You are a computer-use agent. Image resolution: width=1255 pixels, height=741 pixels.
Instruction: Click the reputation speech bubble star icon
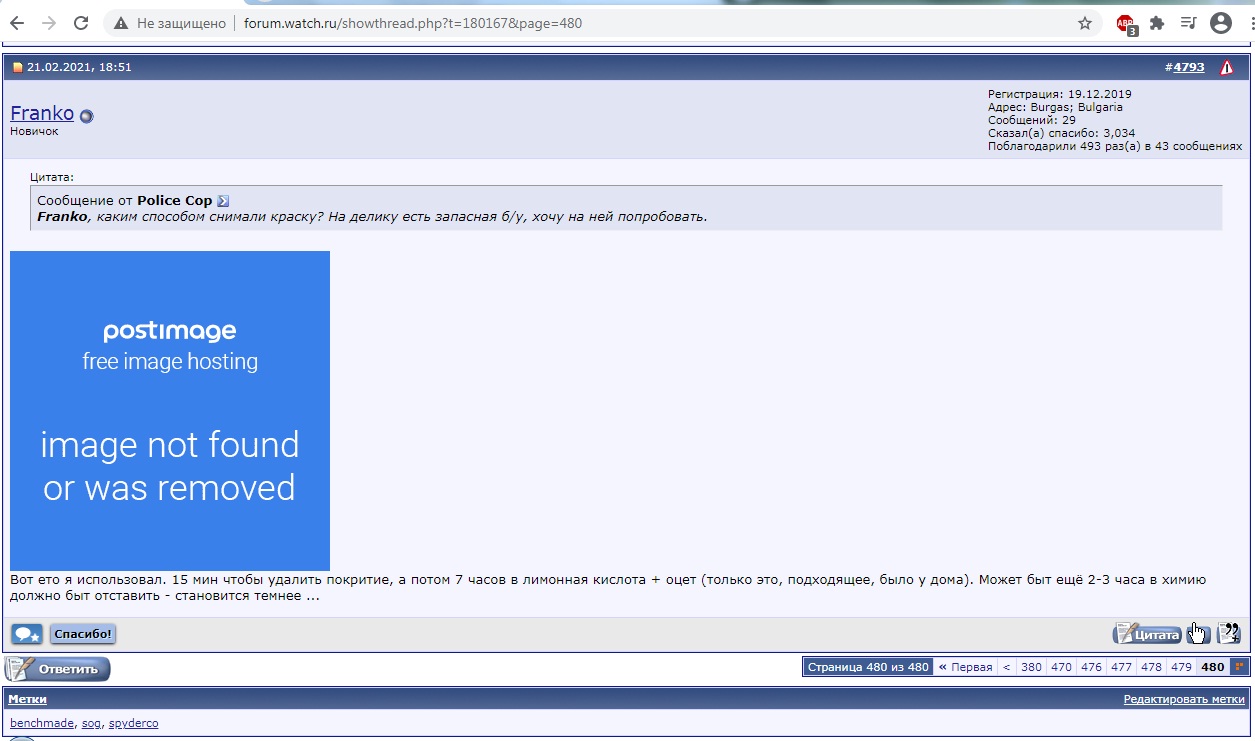[x=27, y=634]
